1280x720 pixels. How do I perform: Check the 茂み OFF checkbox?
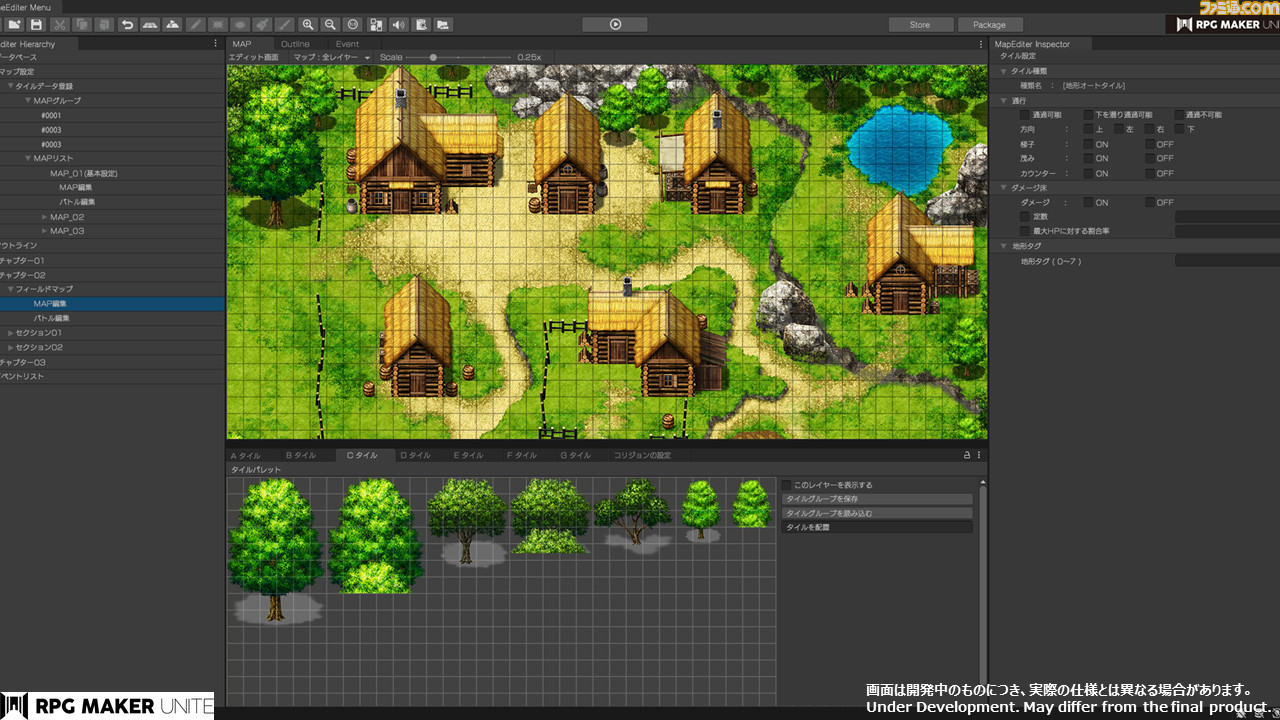coord(1150,158)
